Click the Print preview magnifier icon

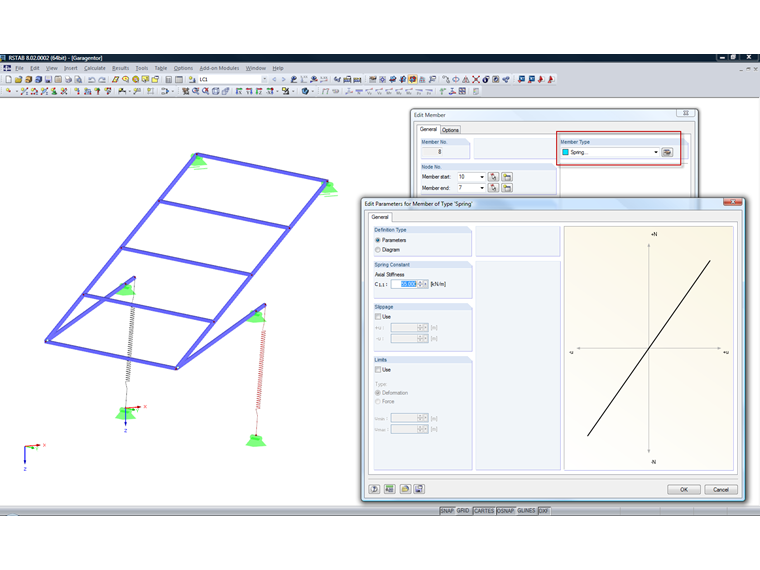point(78,79)
